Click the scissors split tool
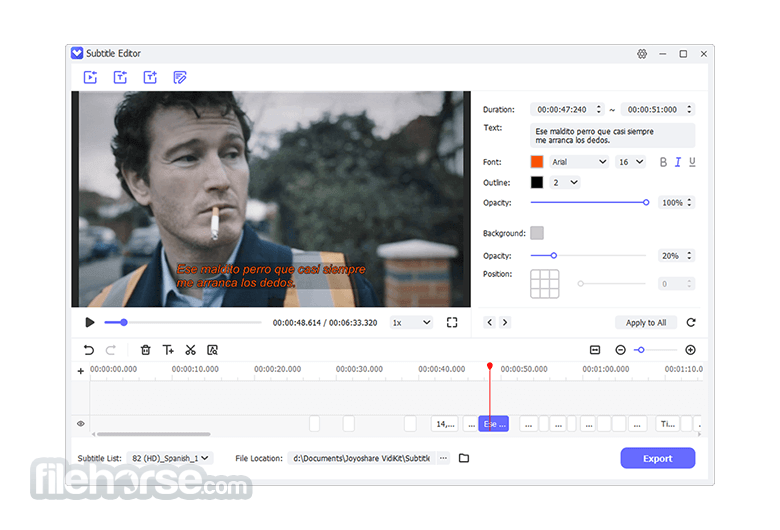This screenshot has width=780, height=530. click(190, 350)
